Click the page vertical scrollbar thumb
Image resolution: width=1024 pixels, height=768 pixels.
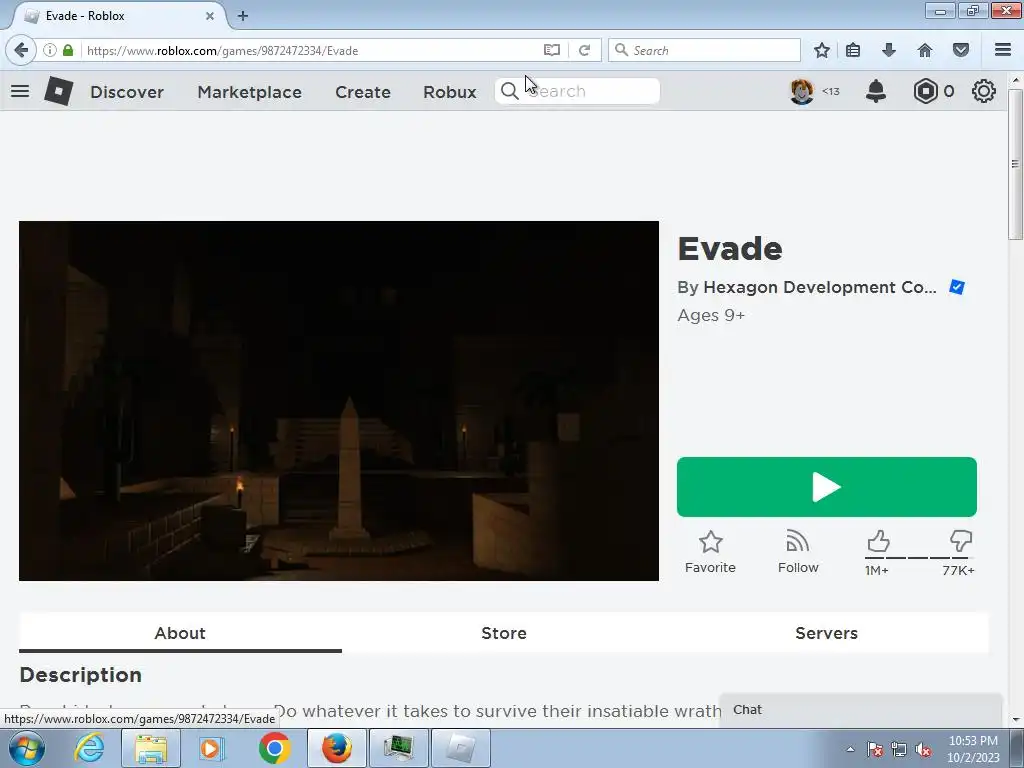point(1015,163)
